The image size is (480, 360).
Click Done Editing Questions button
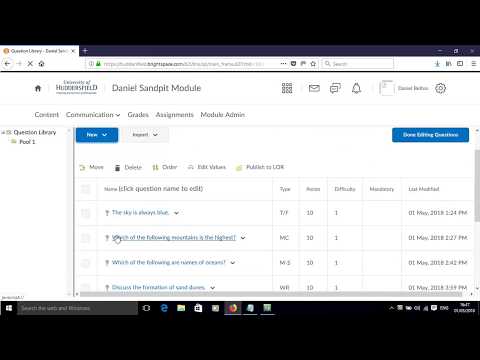point(430,135)
